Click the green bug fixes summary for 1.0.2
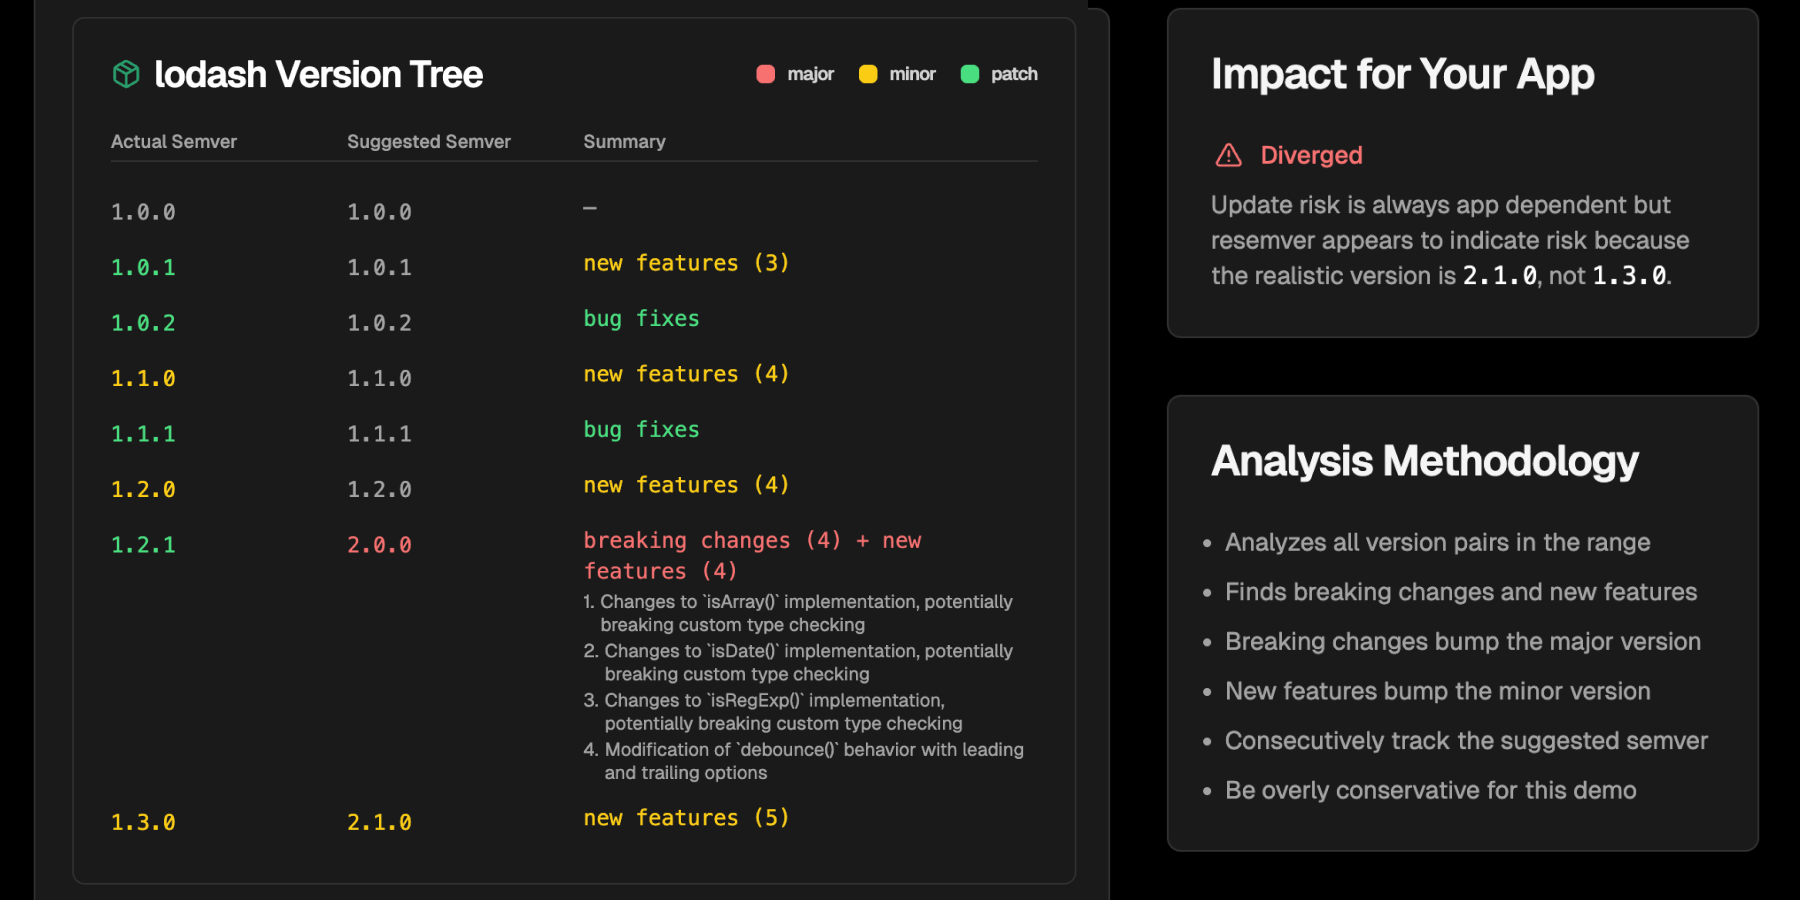Viewport: 1800px width, 900px height. [640, 318]
